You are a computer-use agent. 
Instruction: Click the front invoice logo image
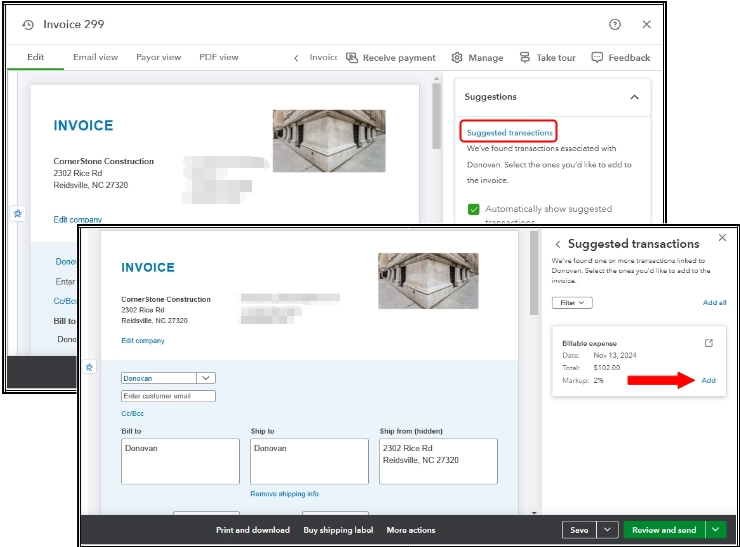tap(428, 281)
